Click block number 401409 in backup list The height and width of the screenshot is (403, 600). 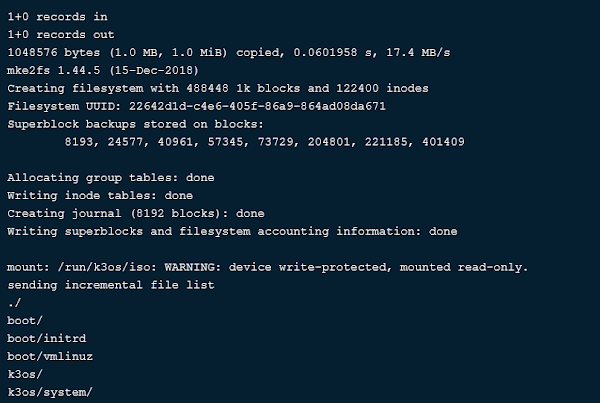coord(443,142)
